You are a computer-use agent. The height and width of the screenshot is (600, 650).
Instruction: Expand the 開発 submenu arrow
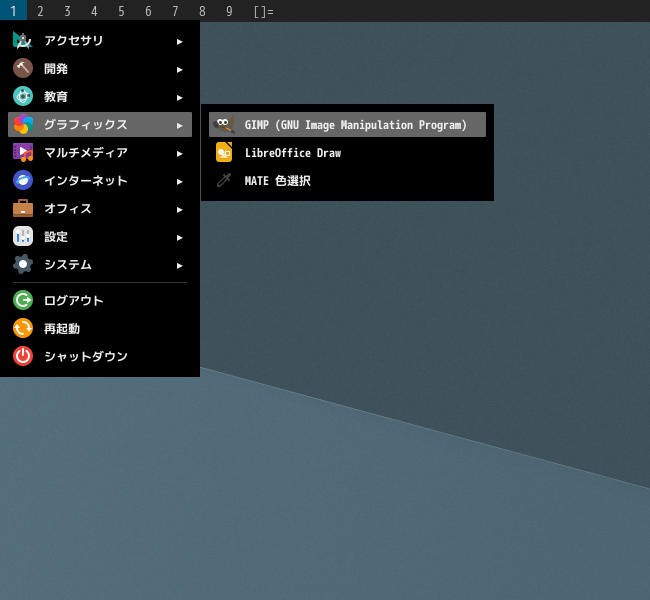coord(179,70)
